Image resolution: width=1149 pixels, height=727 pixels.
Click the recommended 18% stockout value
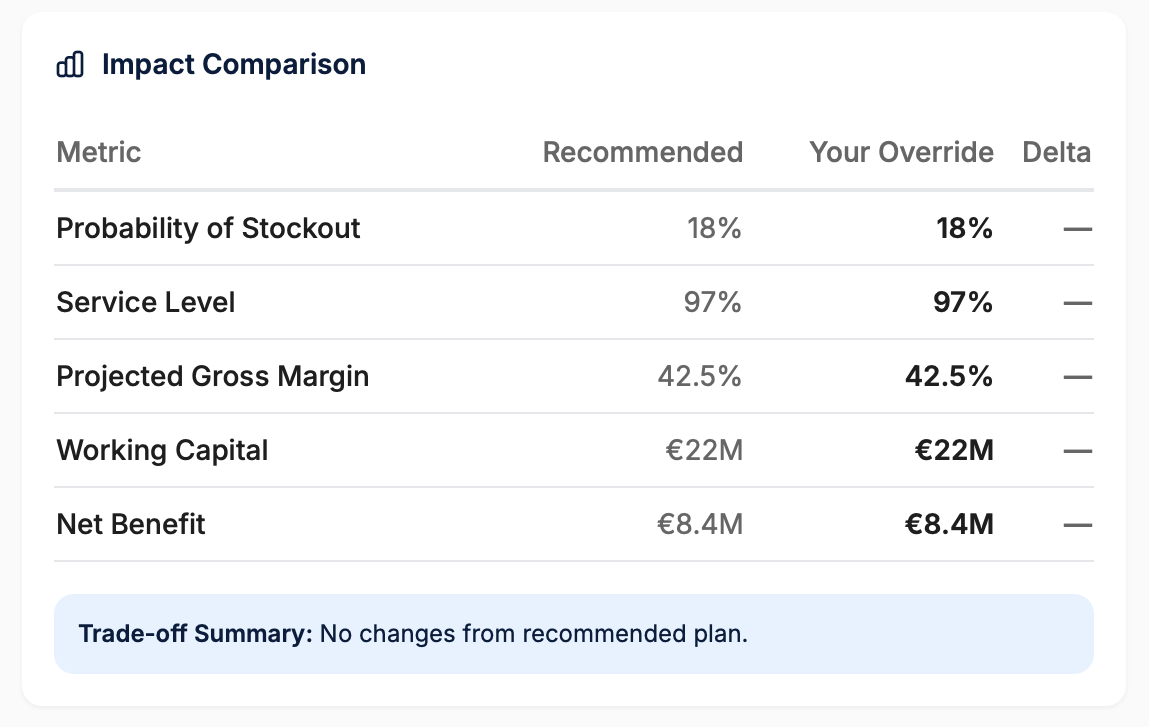click(714, 228)
